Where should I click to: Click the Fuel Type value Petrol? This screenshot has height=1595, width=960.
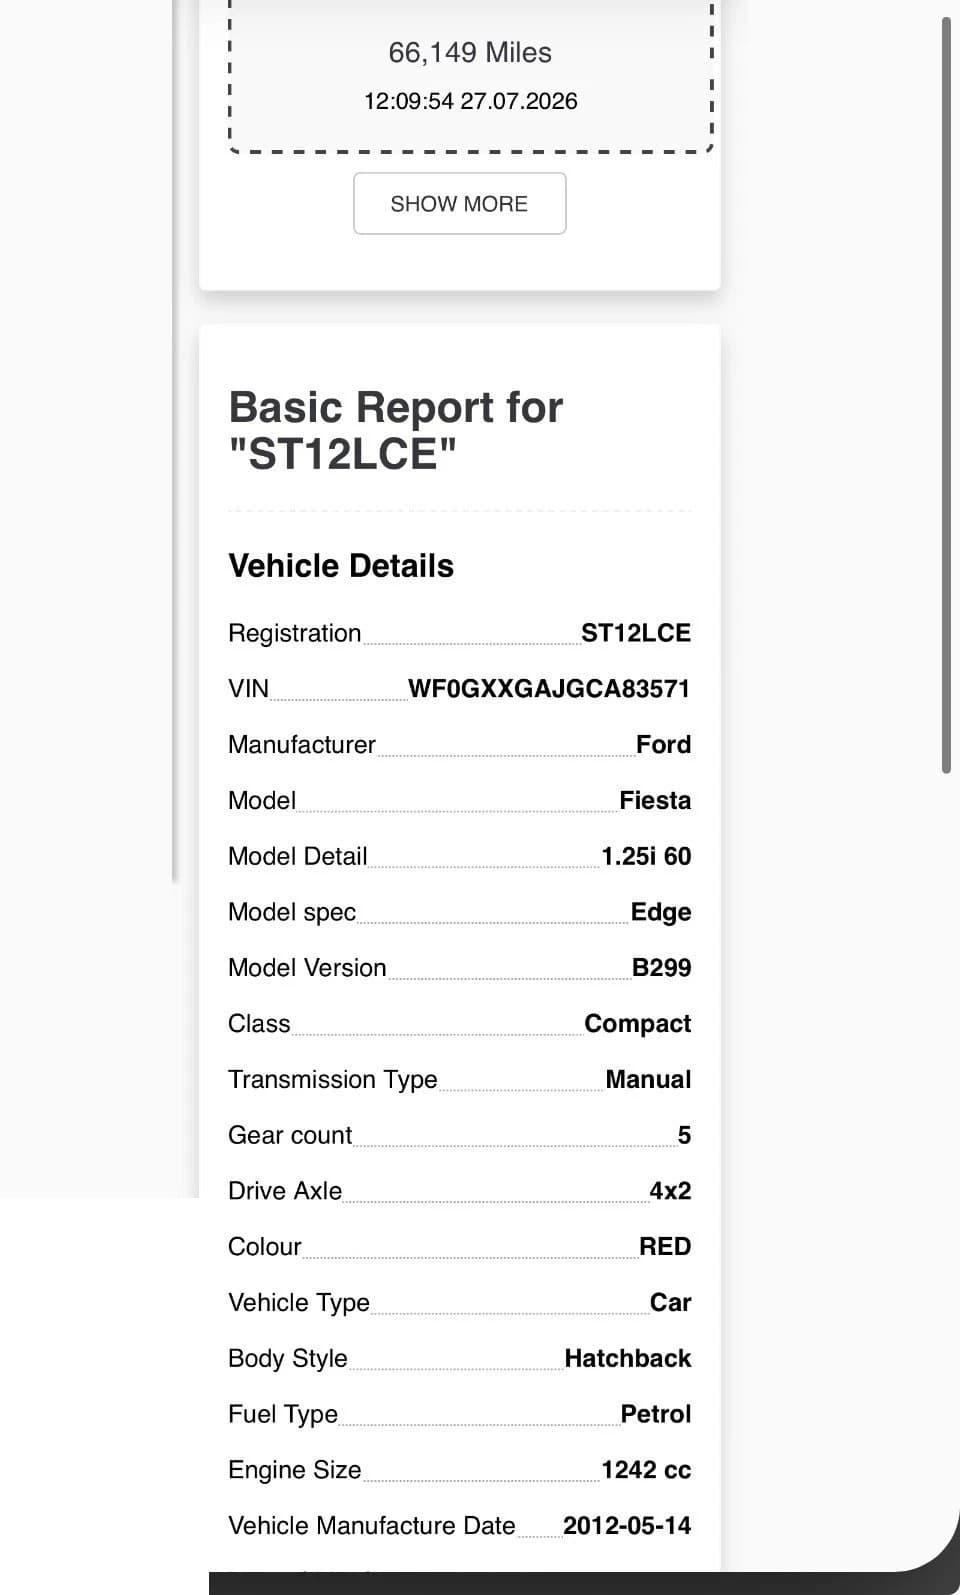(x=656, y=1414)
